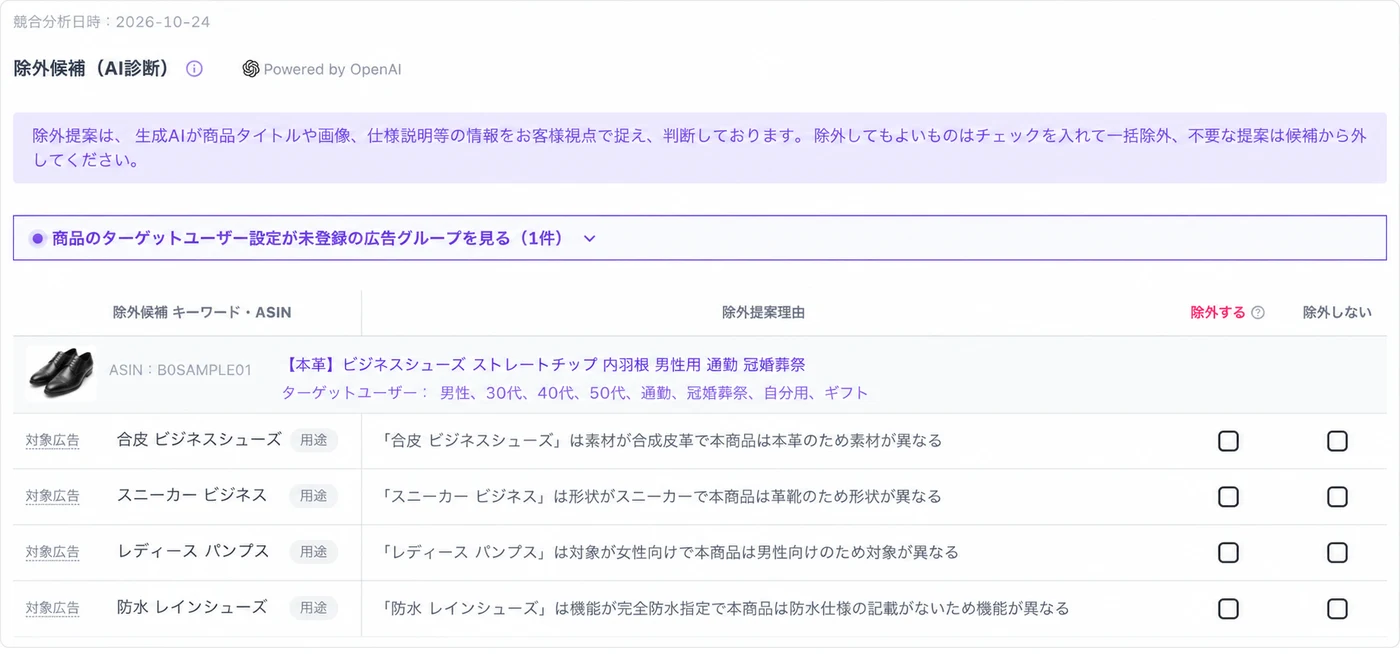Open the 【本革】ビジネスシューズ product title link
This screenshot has height=654, width=1400.
pyautogui.click(x=544, y=365)
